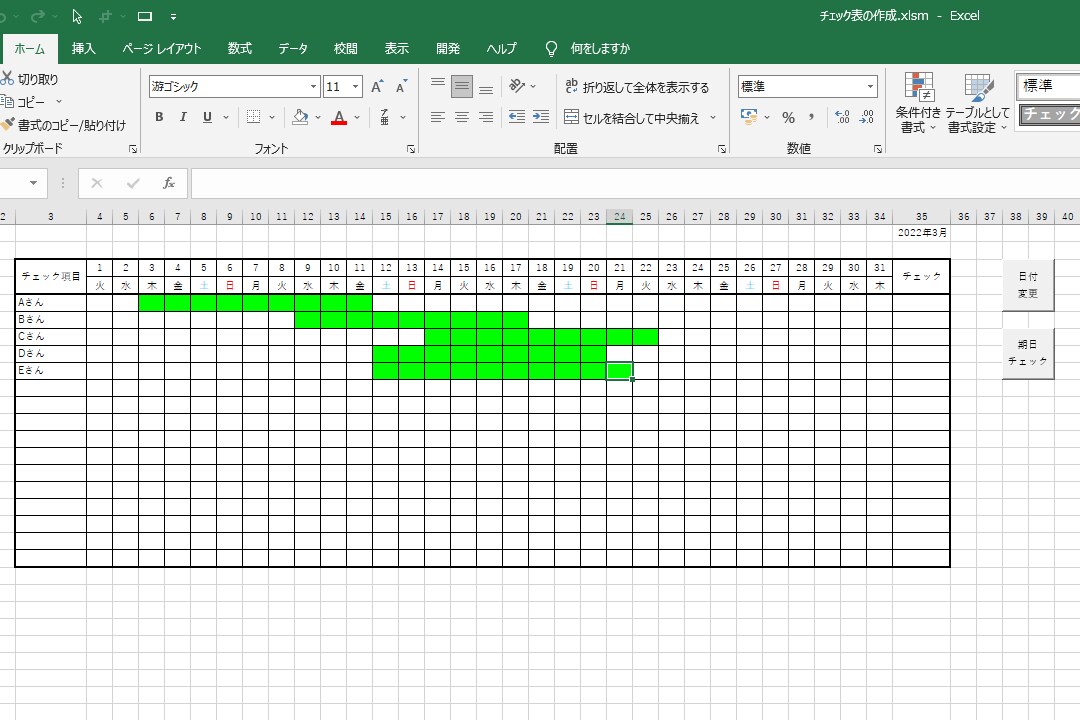Toggle Italic formatting
This screenshot has width=1080, height=720.
click(183, 116)
